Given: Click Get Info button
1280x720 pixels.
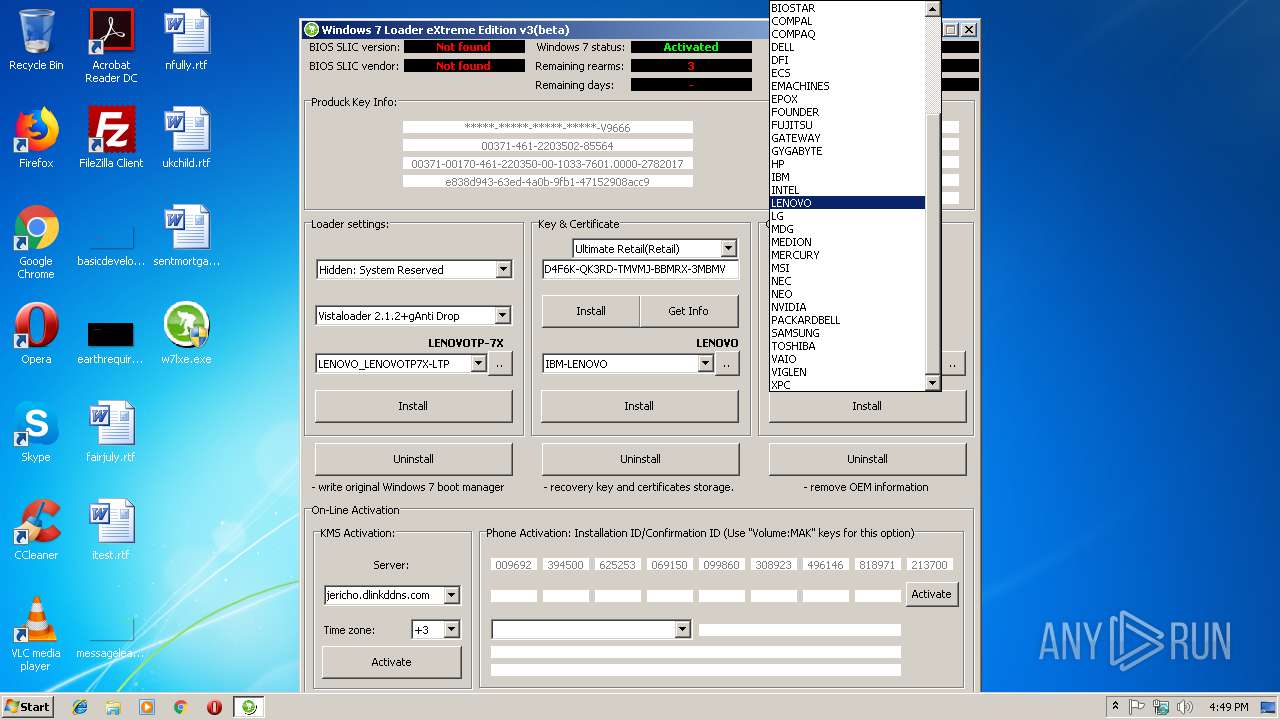Looking at the screenshot, I should 688,311.
